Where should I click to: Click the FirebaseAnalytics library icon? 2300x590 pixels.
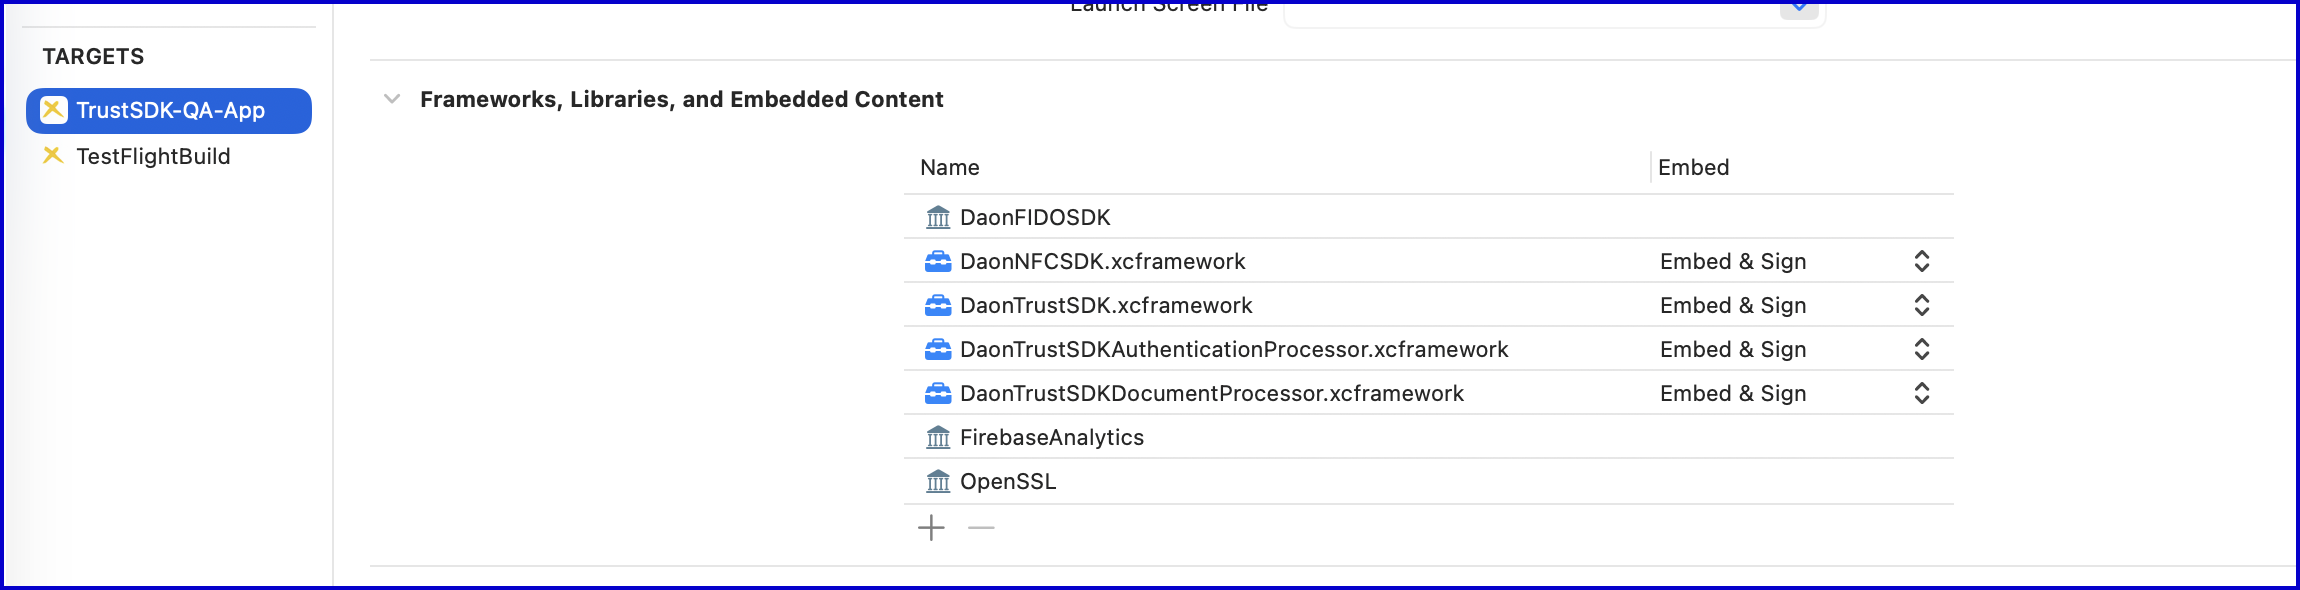(938, 437)
